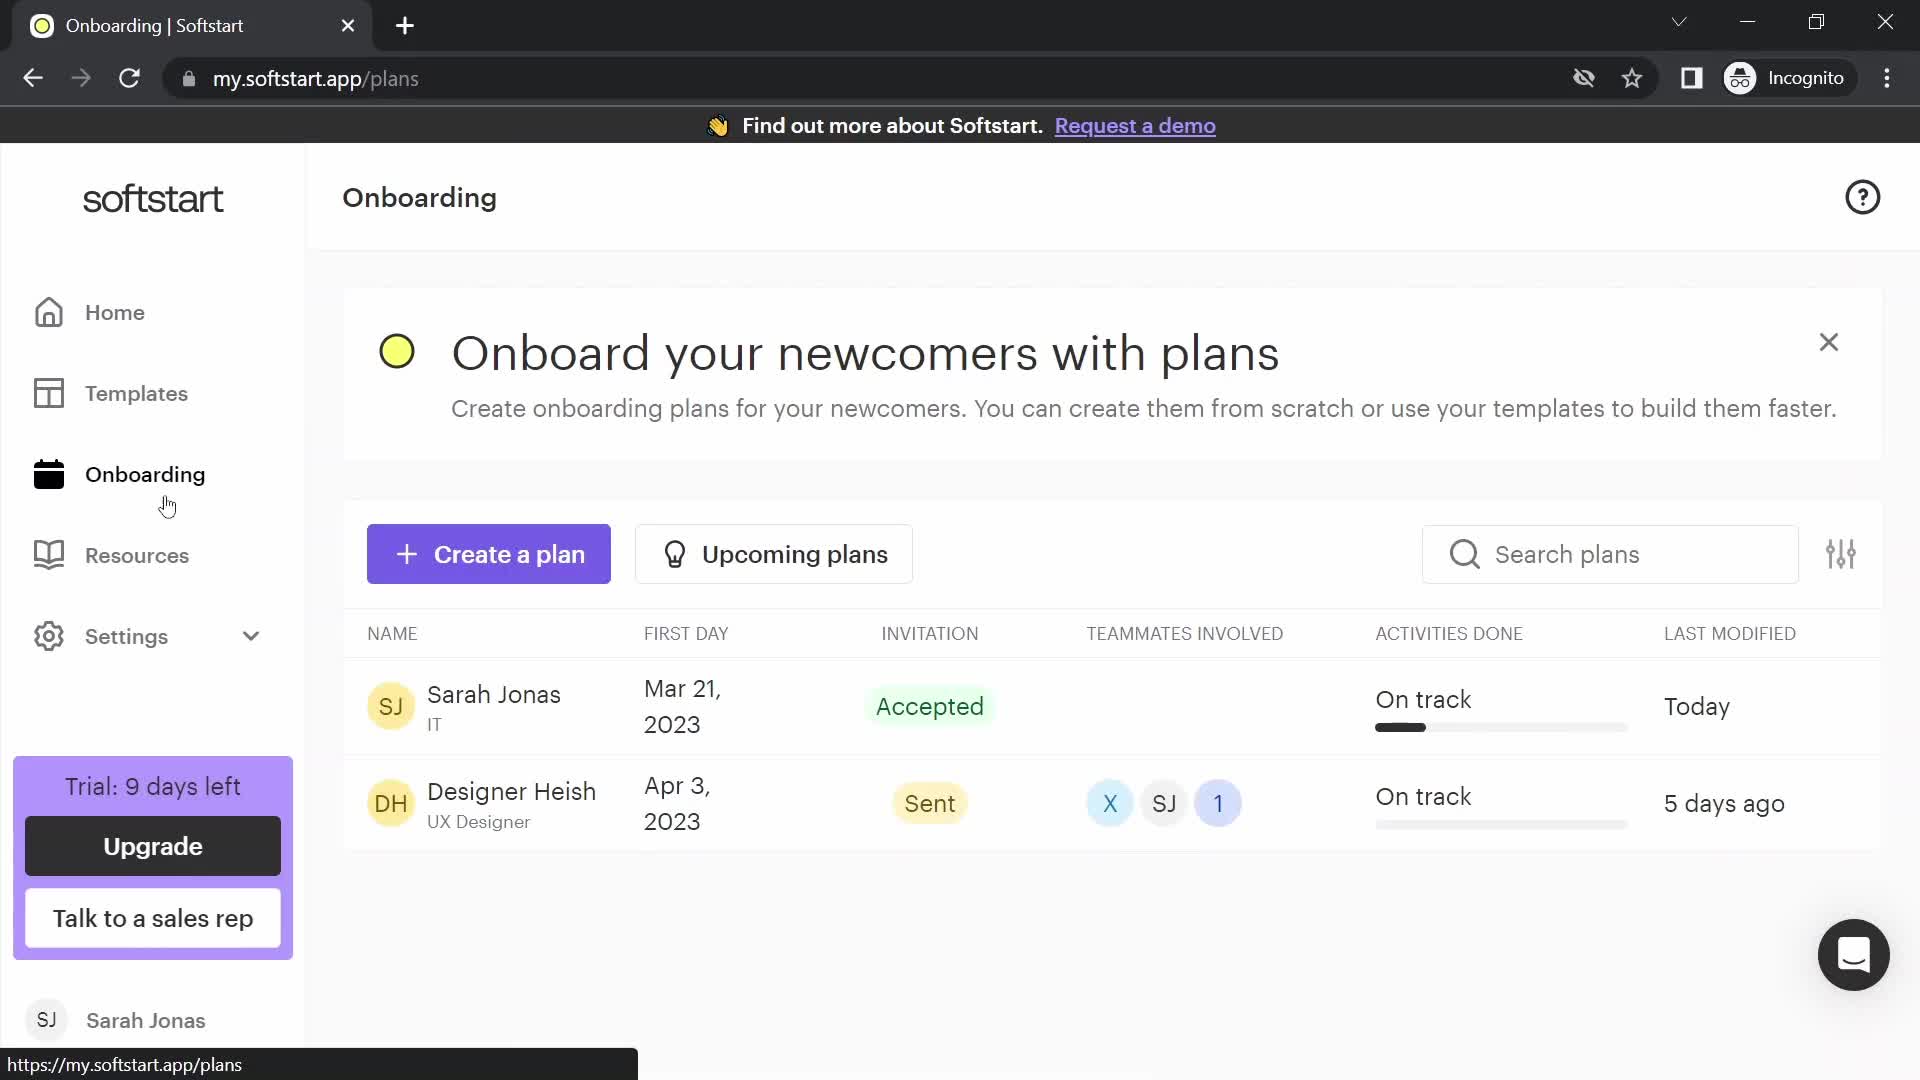Open the plan filters icon
1920x1080 pixels.
(1841, 554)
